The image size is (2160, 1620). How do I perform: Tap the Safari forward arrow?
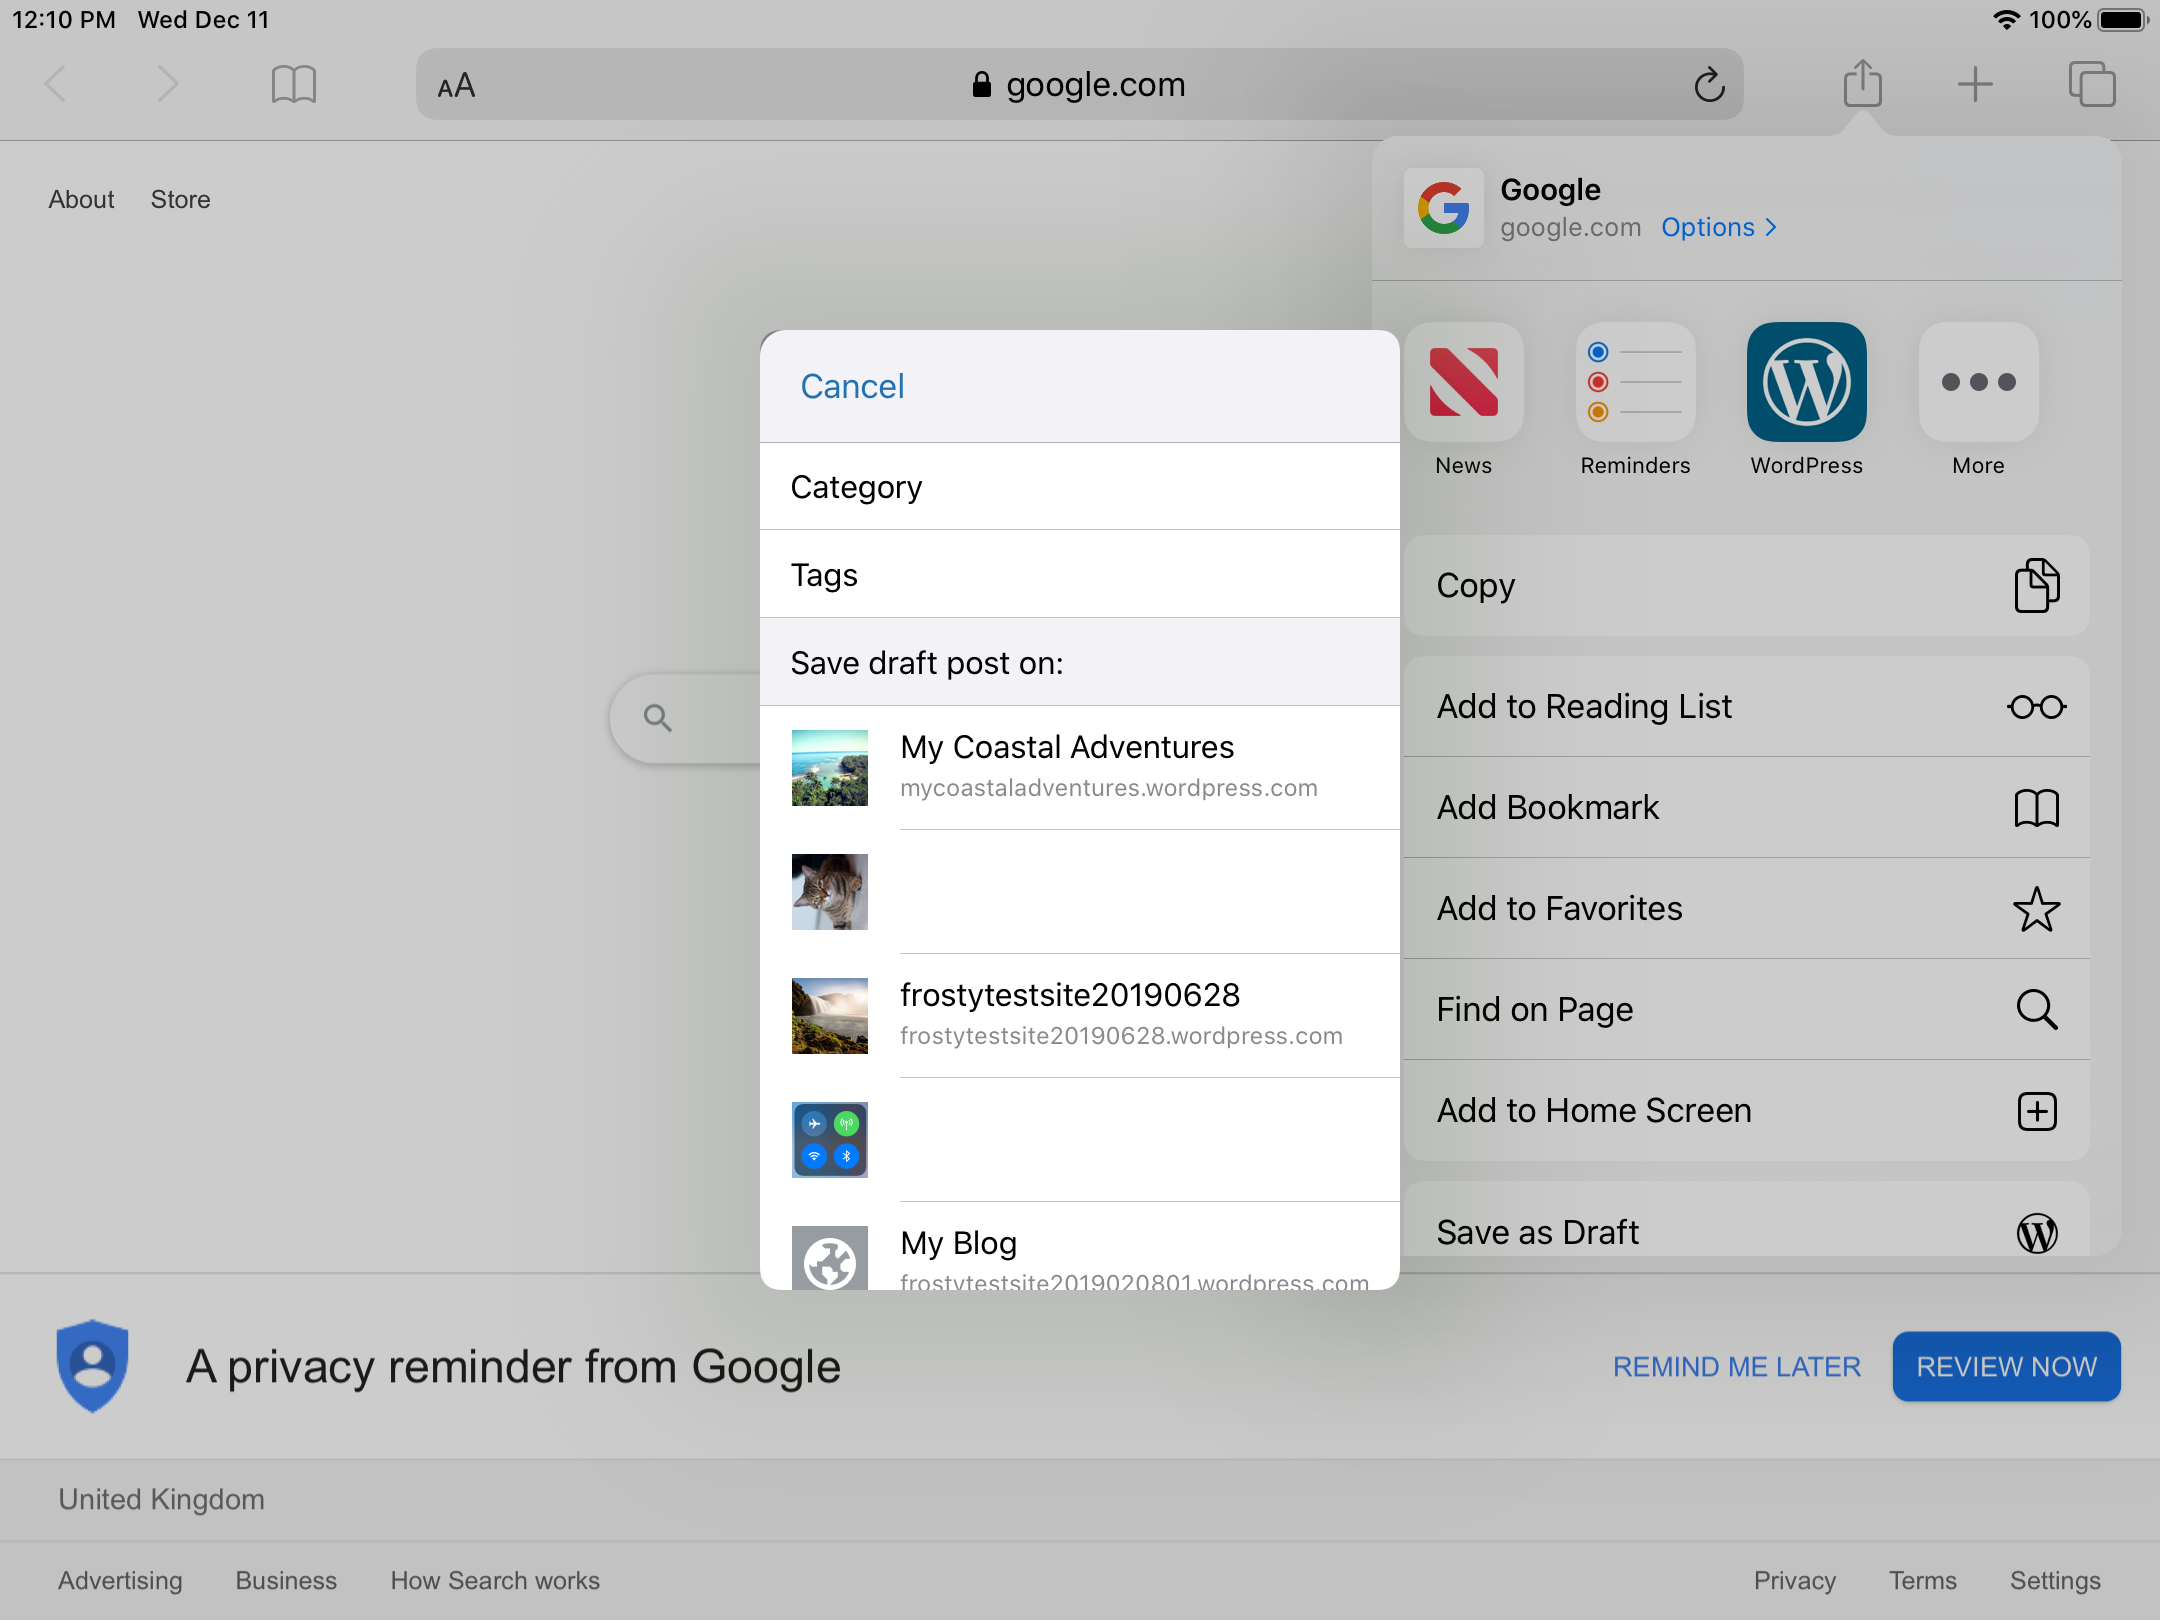pyautogui.click(x=168, y=84)
